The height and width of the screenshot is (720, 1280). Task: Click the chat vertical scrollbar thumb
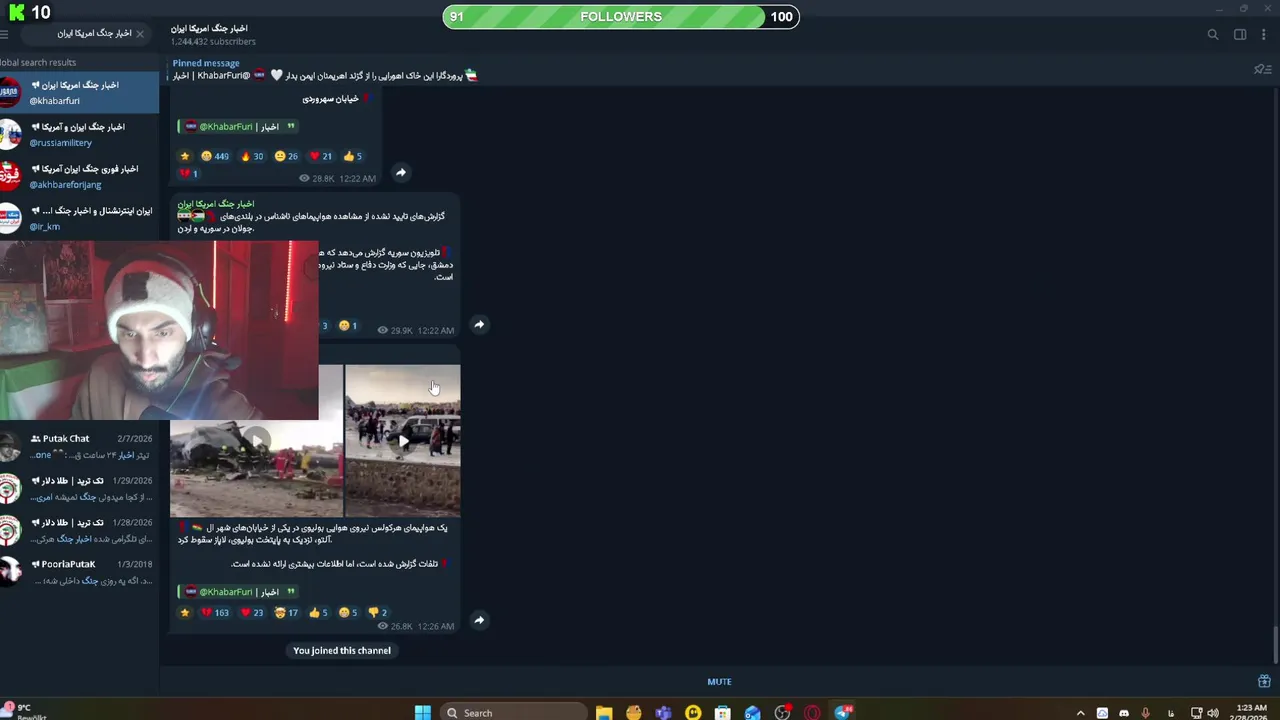coord(1276,645)
